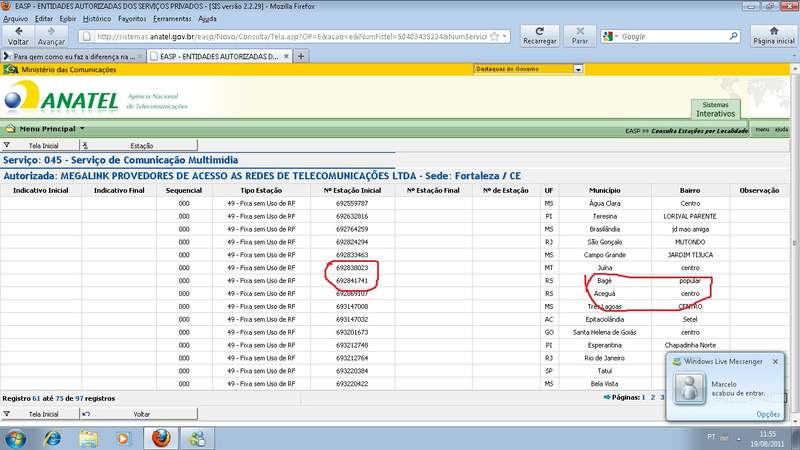
Task: Close the Windows Live Messenger notification
Action: point(776,361)
